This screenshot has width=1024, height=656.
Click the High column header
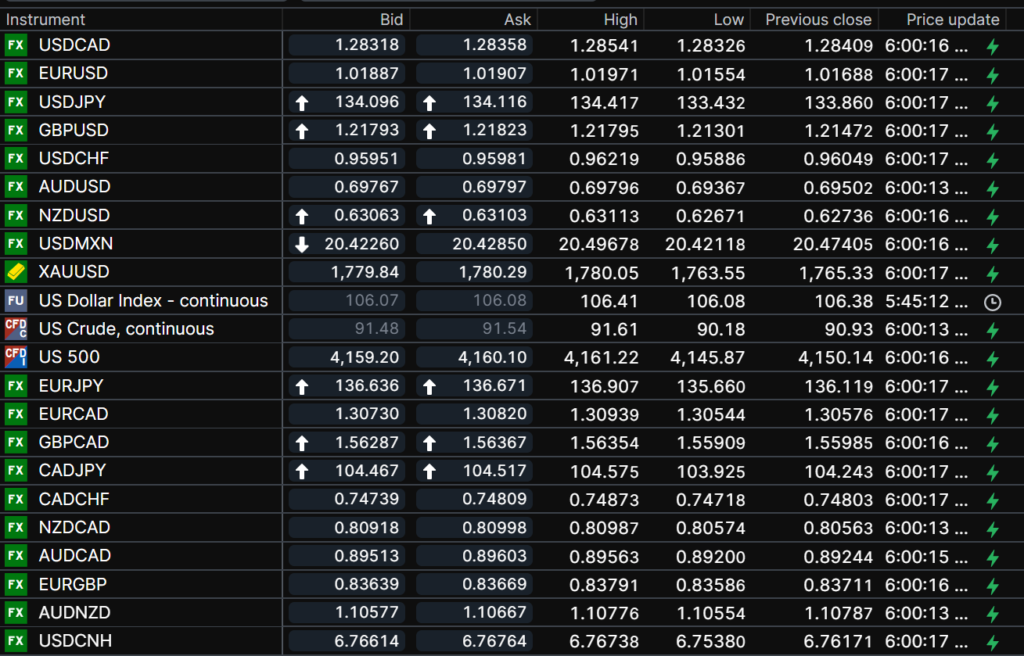pos(620,20)
